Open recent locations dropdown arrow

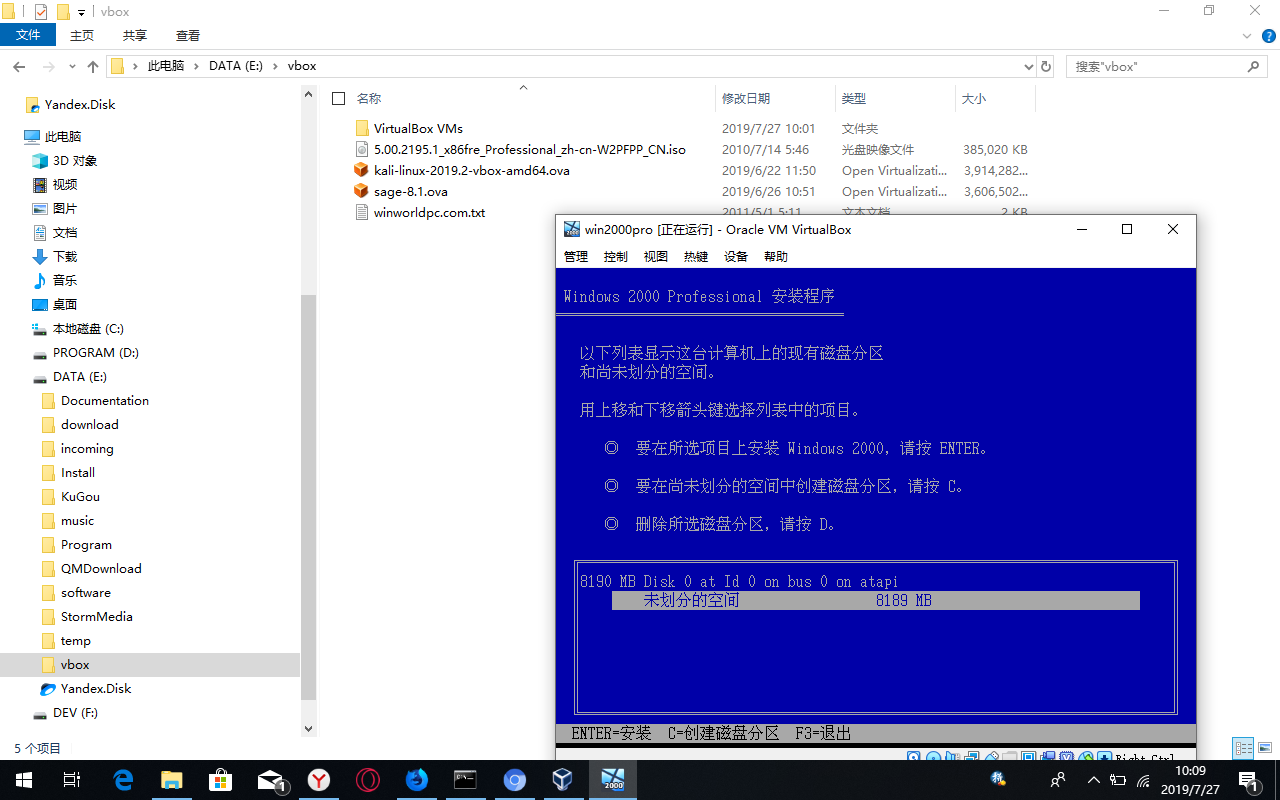coord(70,66)
